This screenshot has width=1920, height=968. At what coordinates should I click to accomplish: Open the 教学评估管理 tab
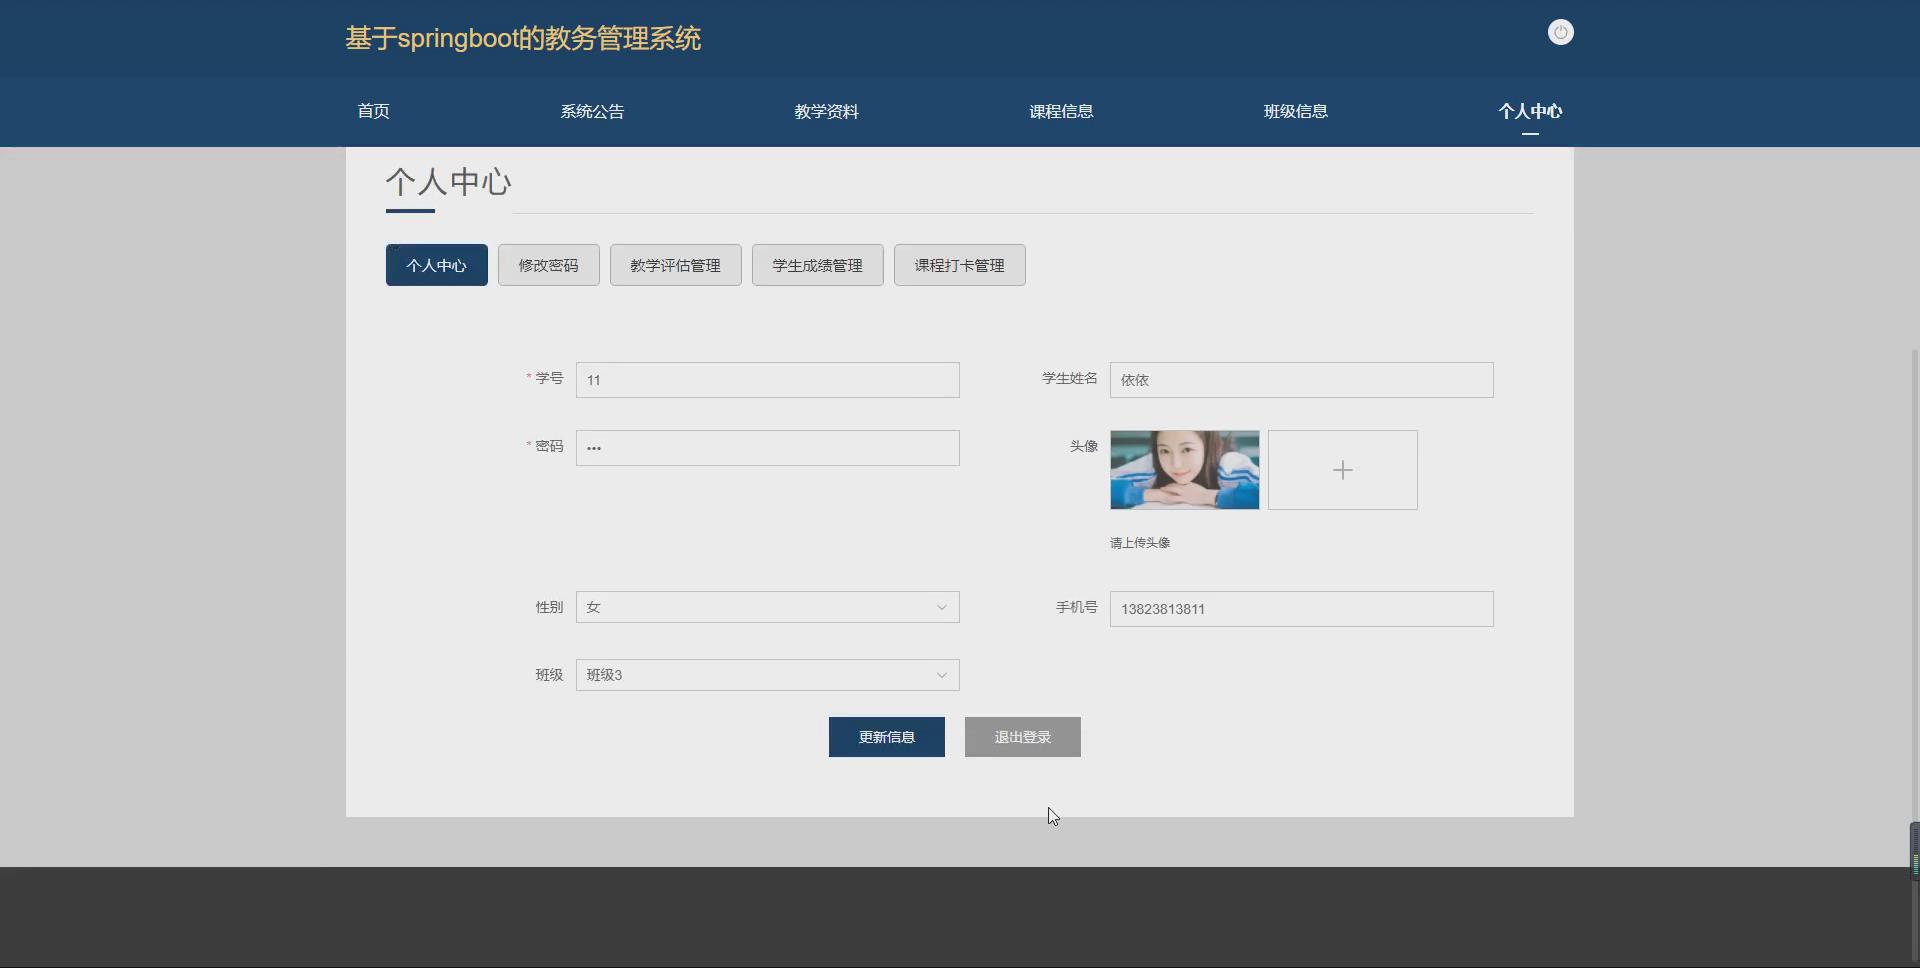click(x=675, y=264)
